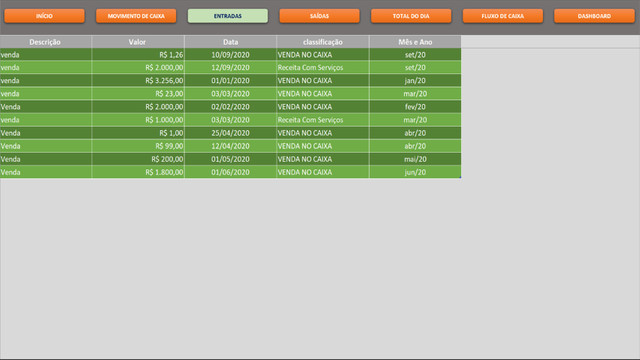Select the R$ 99,00 value cell

point(138,146)
